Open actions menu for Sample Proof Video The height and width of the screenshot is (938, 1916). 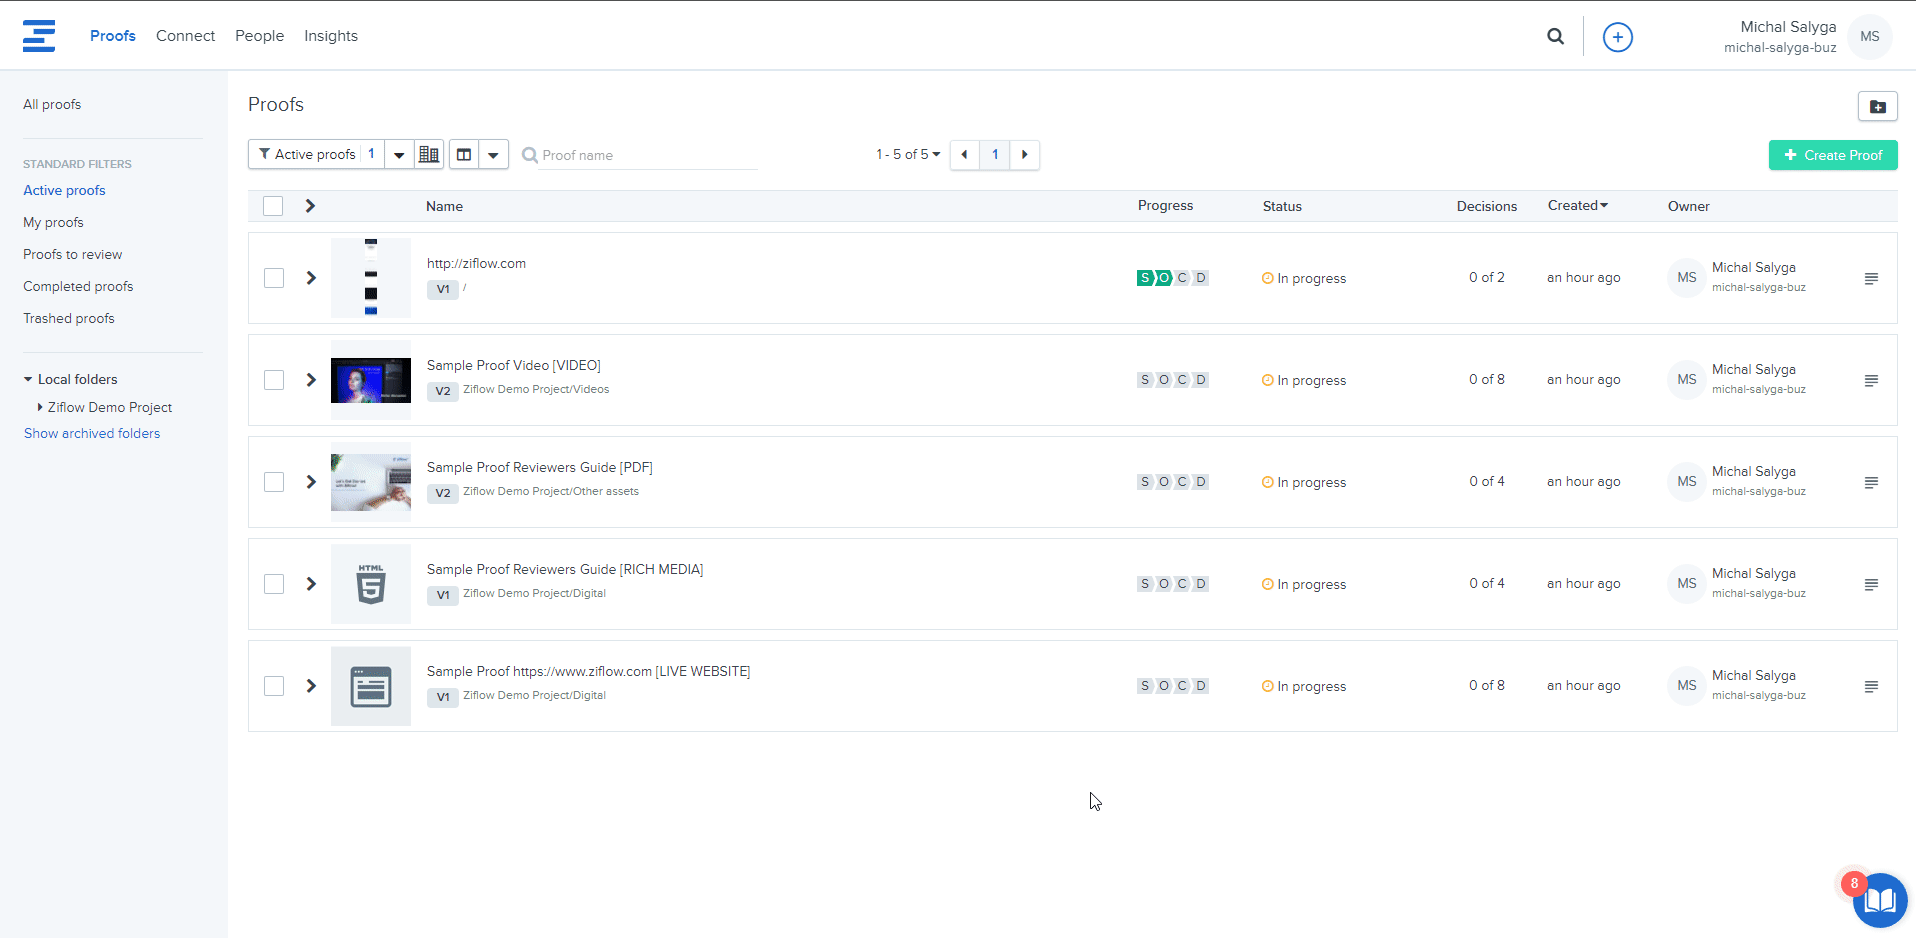[1871, 381]
